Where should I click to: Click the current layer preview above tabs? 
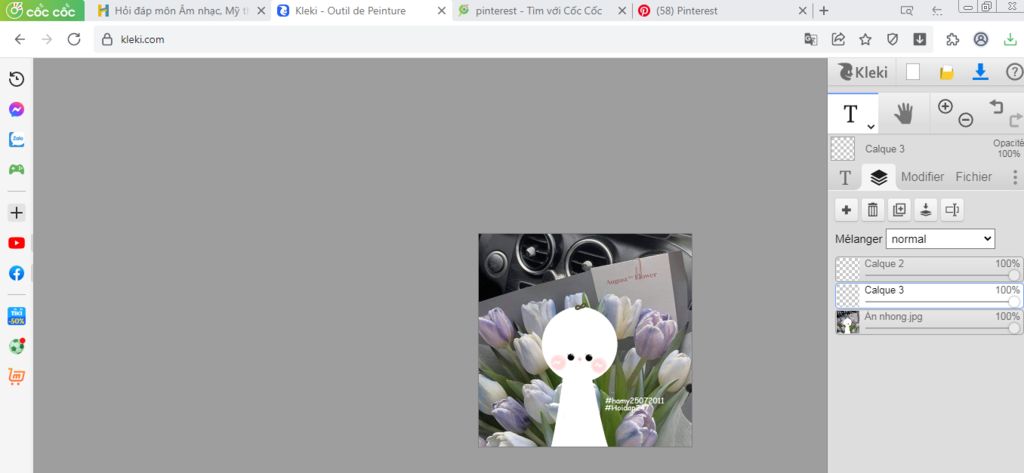(842, 149)
